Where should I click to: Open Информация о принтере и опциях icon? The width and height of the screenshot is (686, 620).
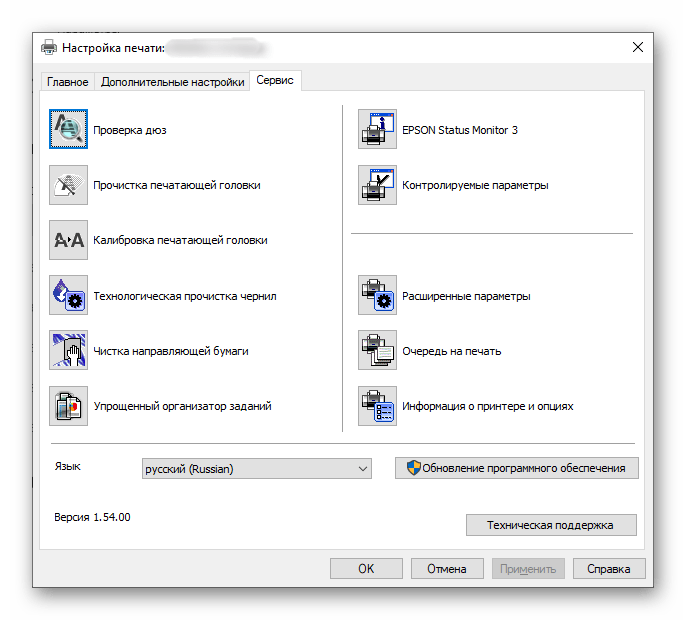click(x=377, y=406)
